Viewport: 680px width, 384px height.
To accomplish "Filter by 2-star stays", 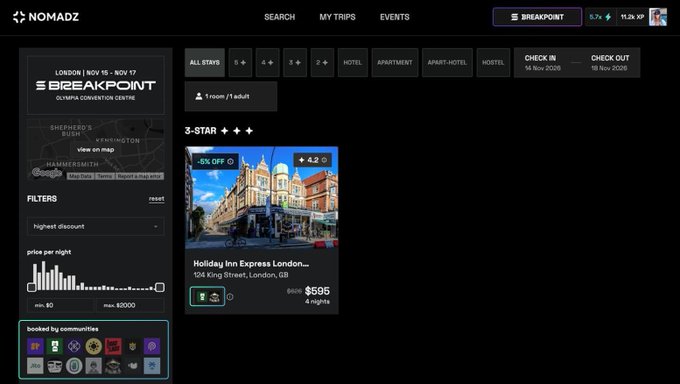I will pos(322,62).
